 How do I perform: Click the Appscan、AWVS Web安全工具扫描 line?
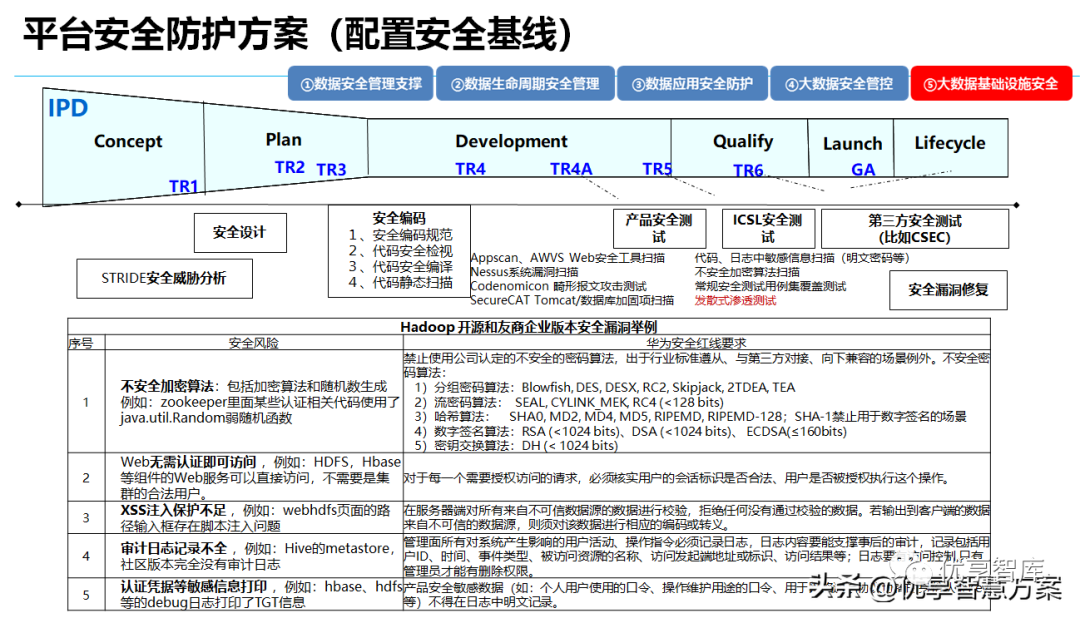tap(568, 258)
